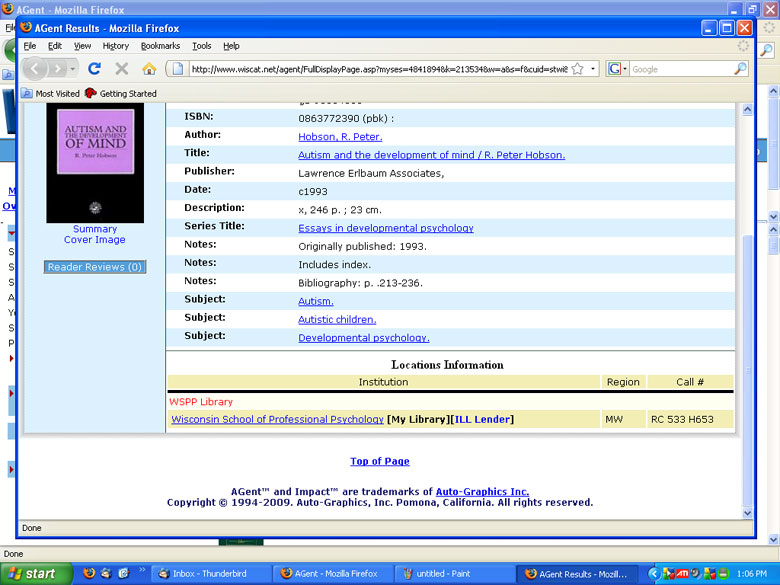Image resolution: width=780 pixels, height=585 pixels.
Task: Follow the author link Hobson, R. Peter
Action: point(340,137)
